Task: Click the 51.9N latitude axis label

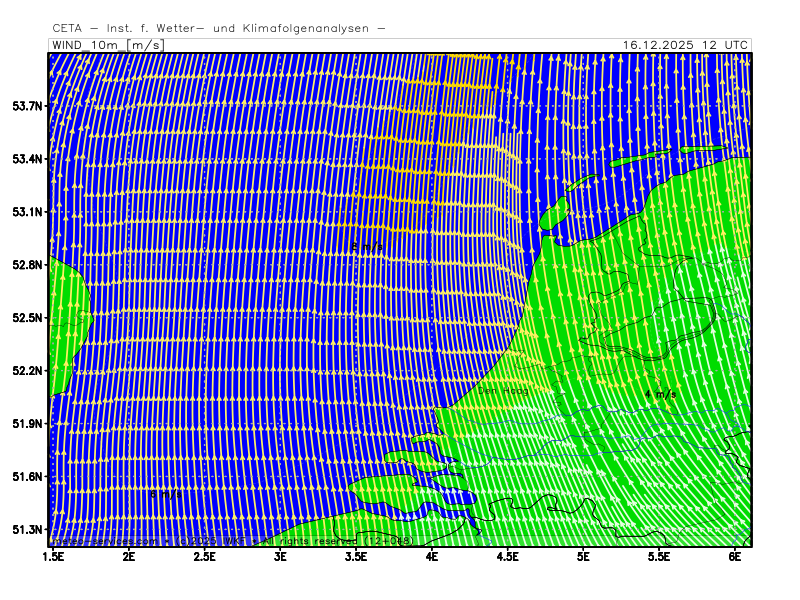Action: (27, 424)
